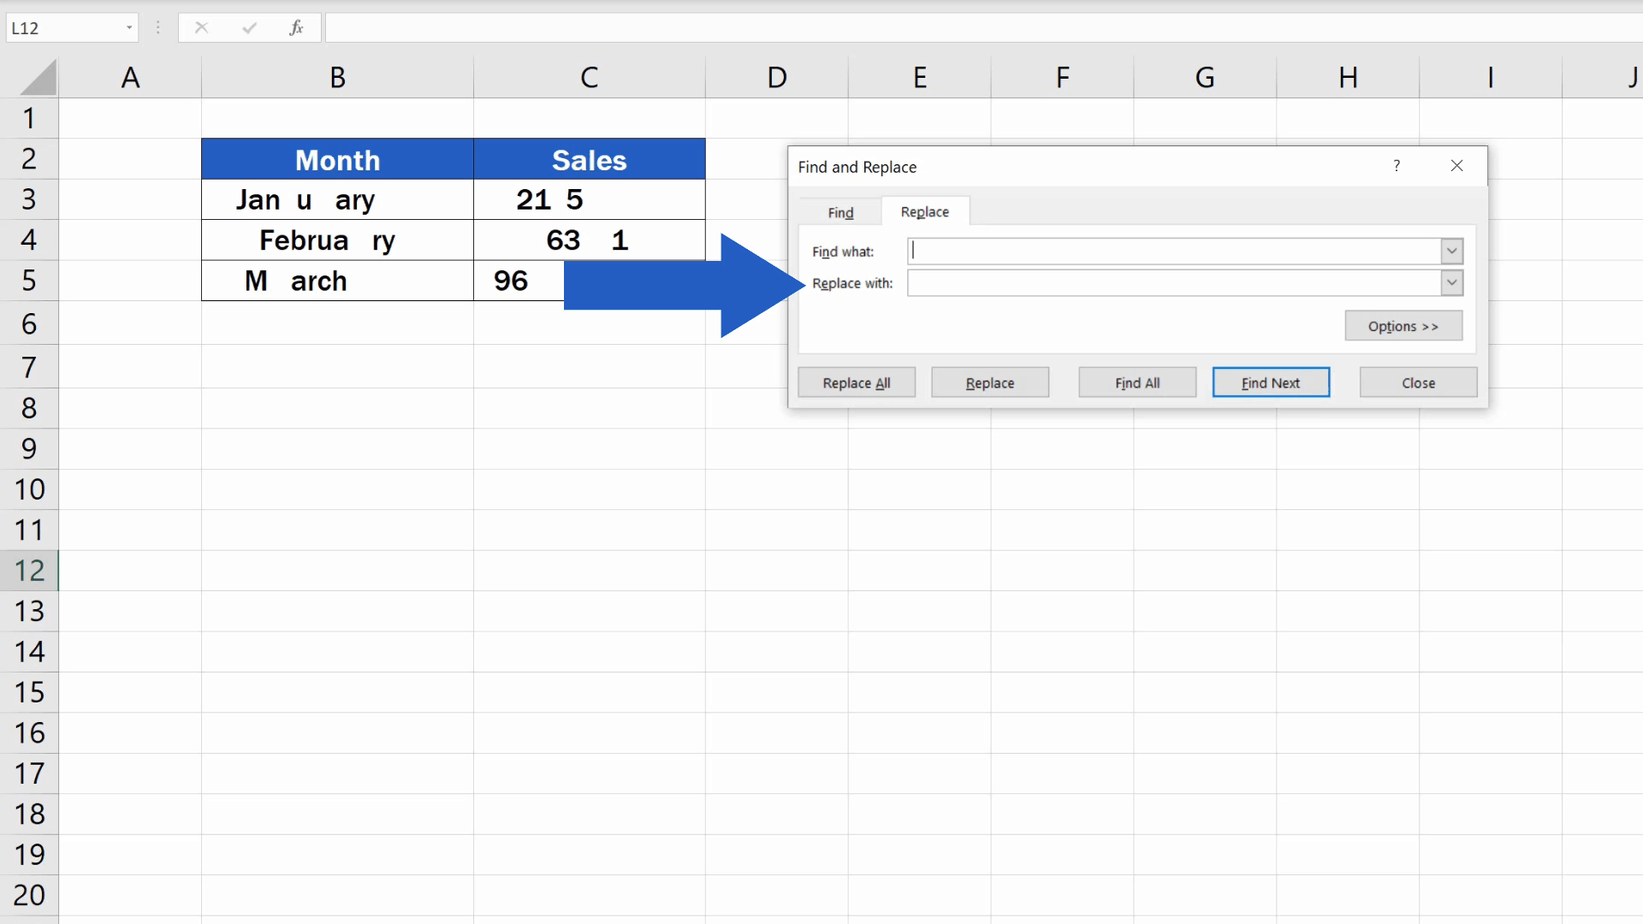Open the Name Box dropdown arrow
1643x924 pixels.
coord(129,28)
